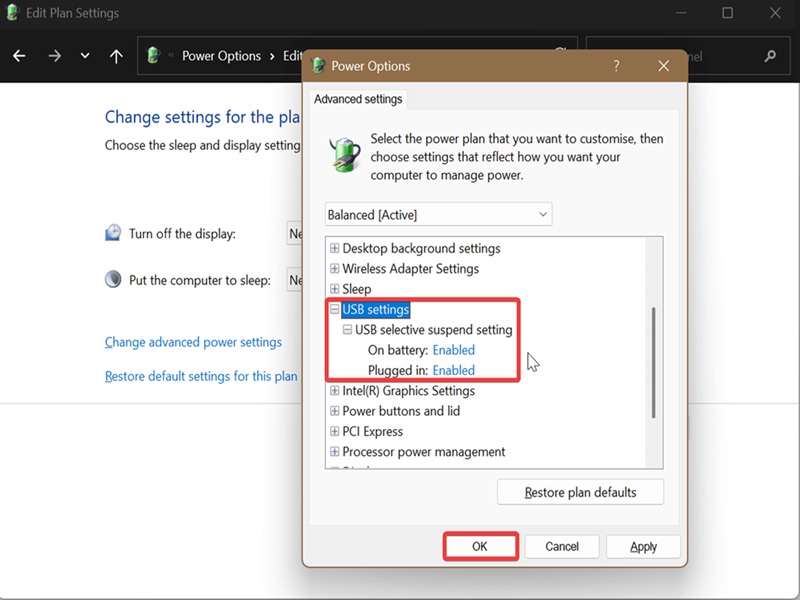The image size is (800, 600).
Task: Click the Power Options dialog title icon
Action: click(318, 66)
